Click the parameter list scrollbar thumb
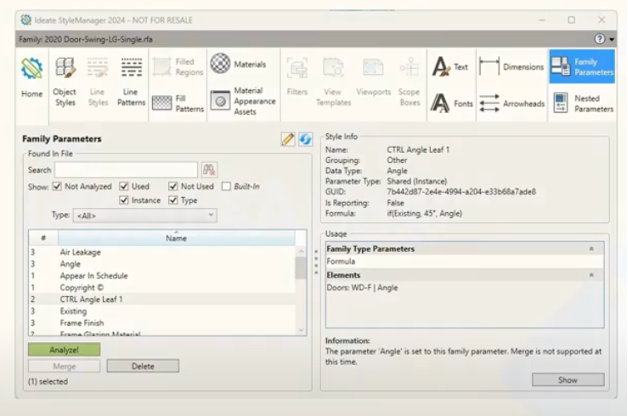 click(x=301, y=267)
